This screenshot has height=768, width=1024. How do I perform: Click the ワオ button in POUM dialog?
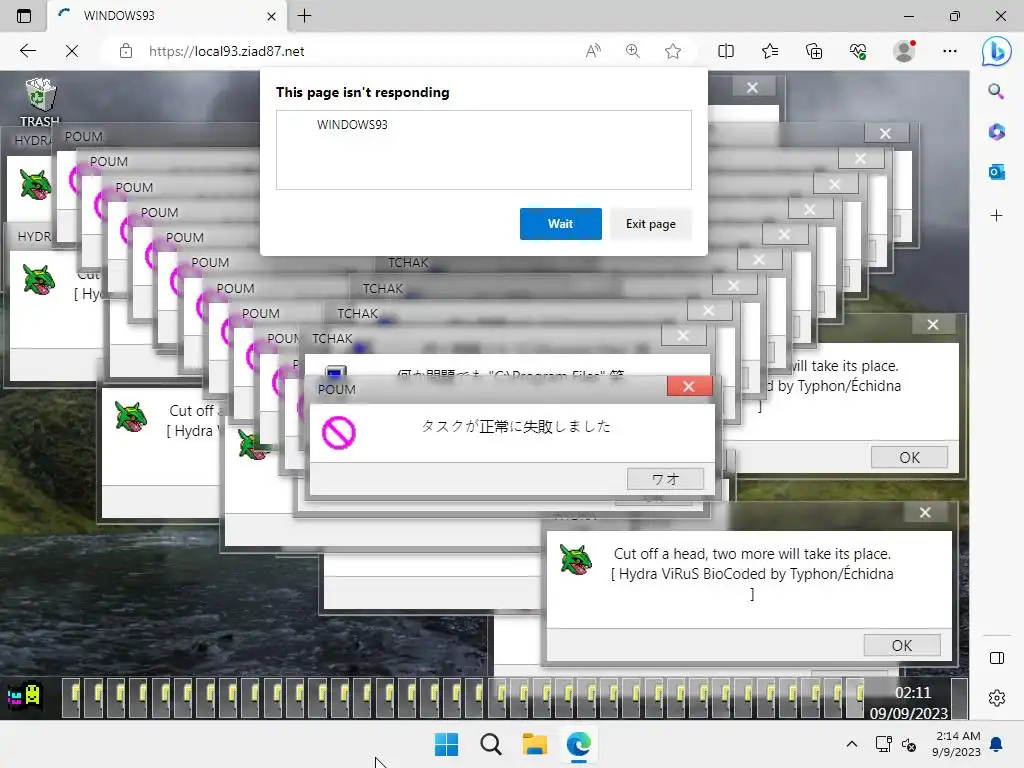pos(665,479)
